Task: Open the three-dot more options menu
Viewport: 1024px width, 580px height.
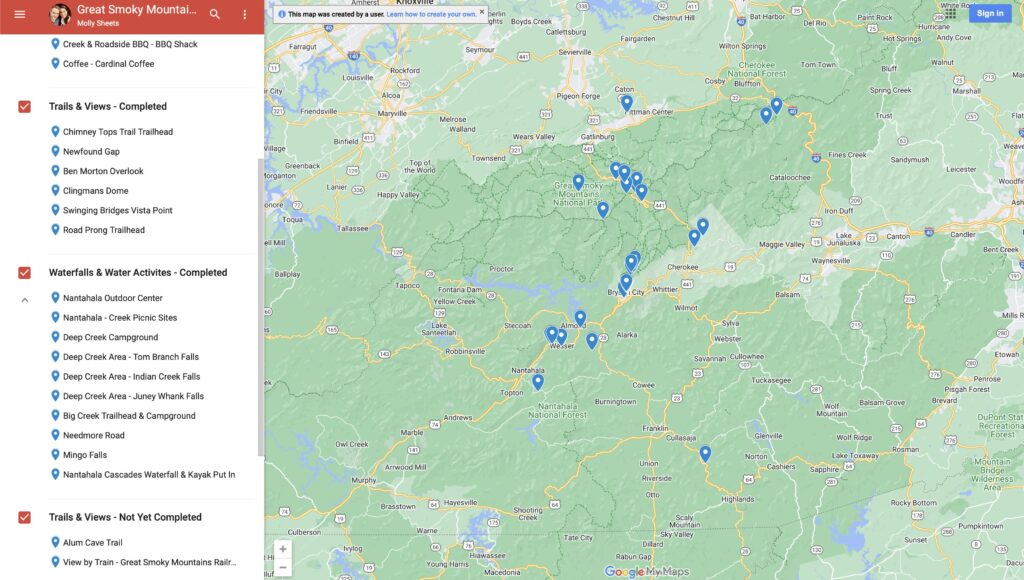Action: [x=244, y=14]
